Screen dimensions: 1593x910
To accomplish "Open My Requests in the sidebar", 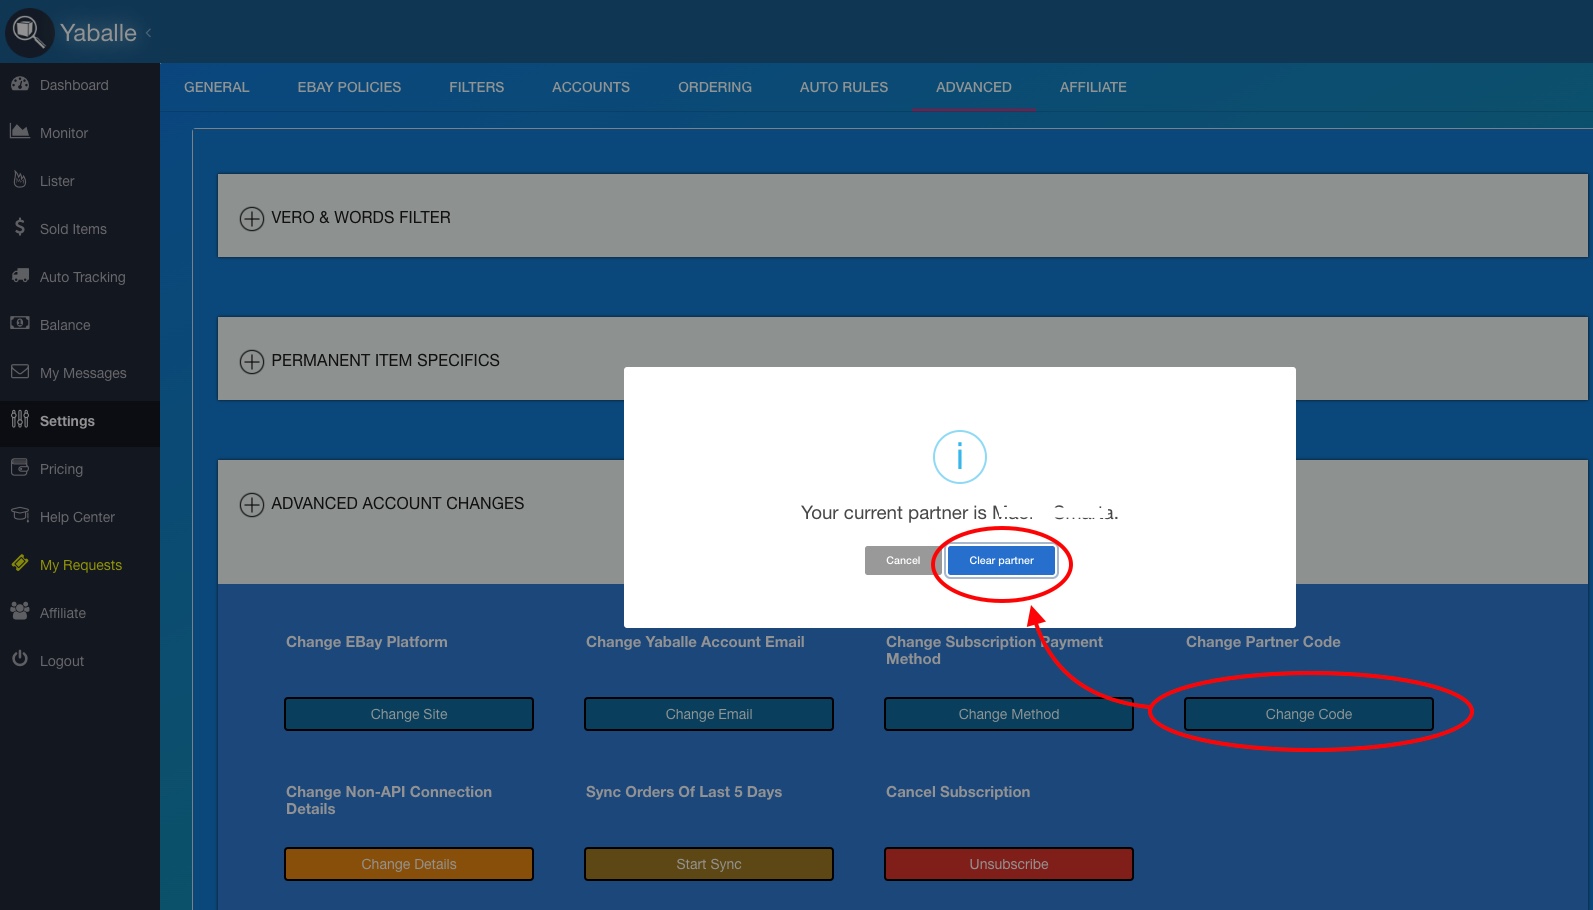I will (x=80, y=565).
